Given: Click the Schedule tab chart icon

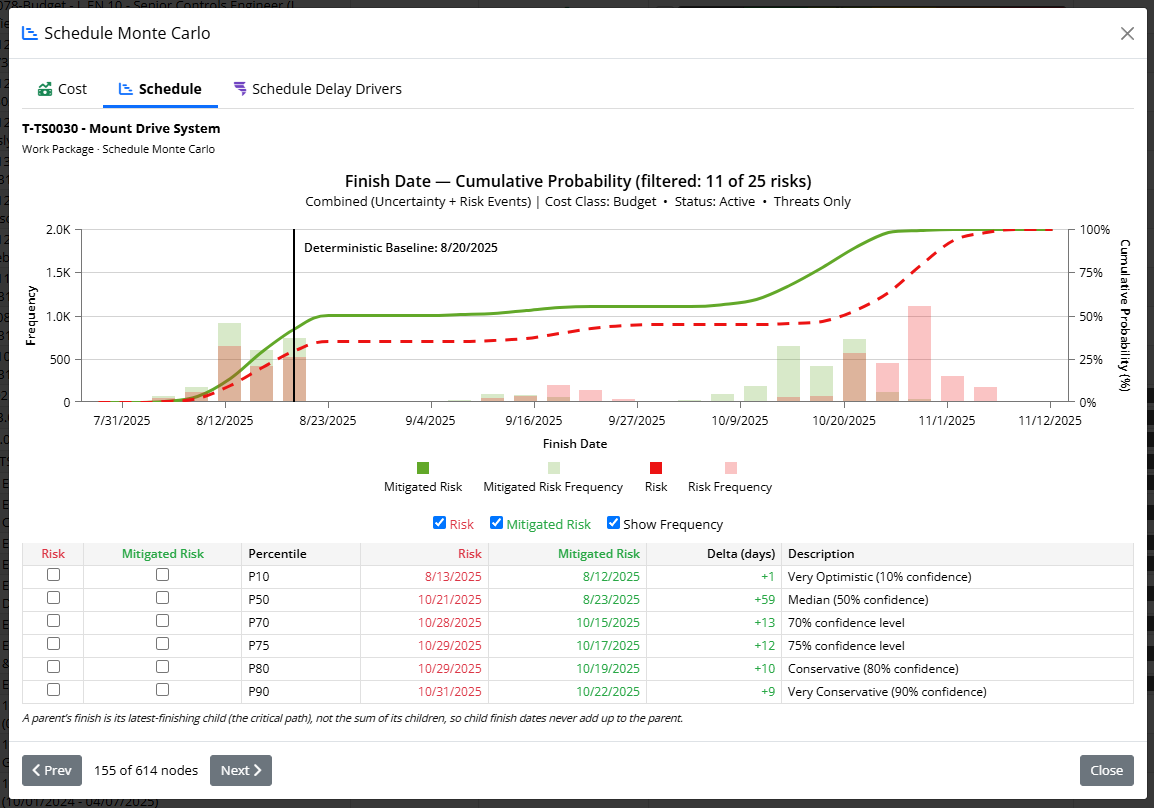Looking at the screenshot, I should pyautogui.click(x=126, y=89).
